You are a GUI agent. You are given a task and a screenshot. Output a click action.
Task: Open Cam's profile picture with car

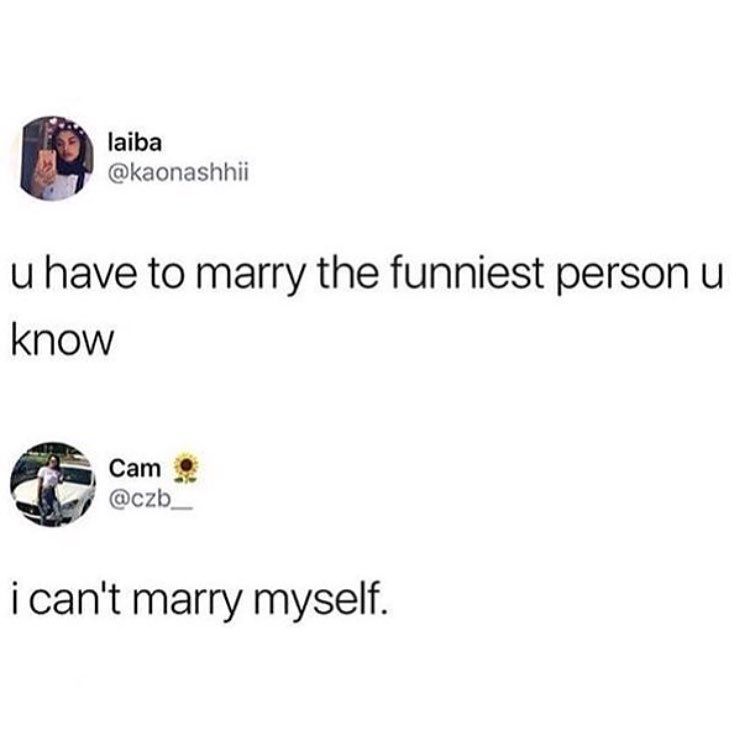(53, 485)
